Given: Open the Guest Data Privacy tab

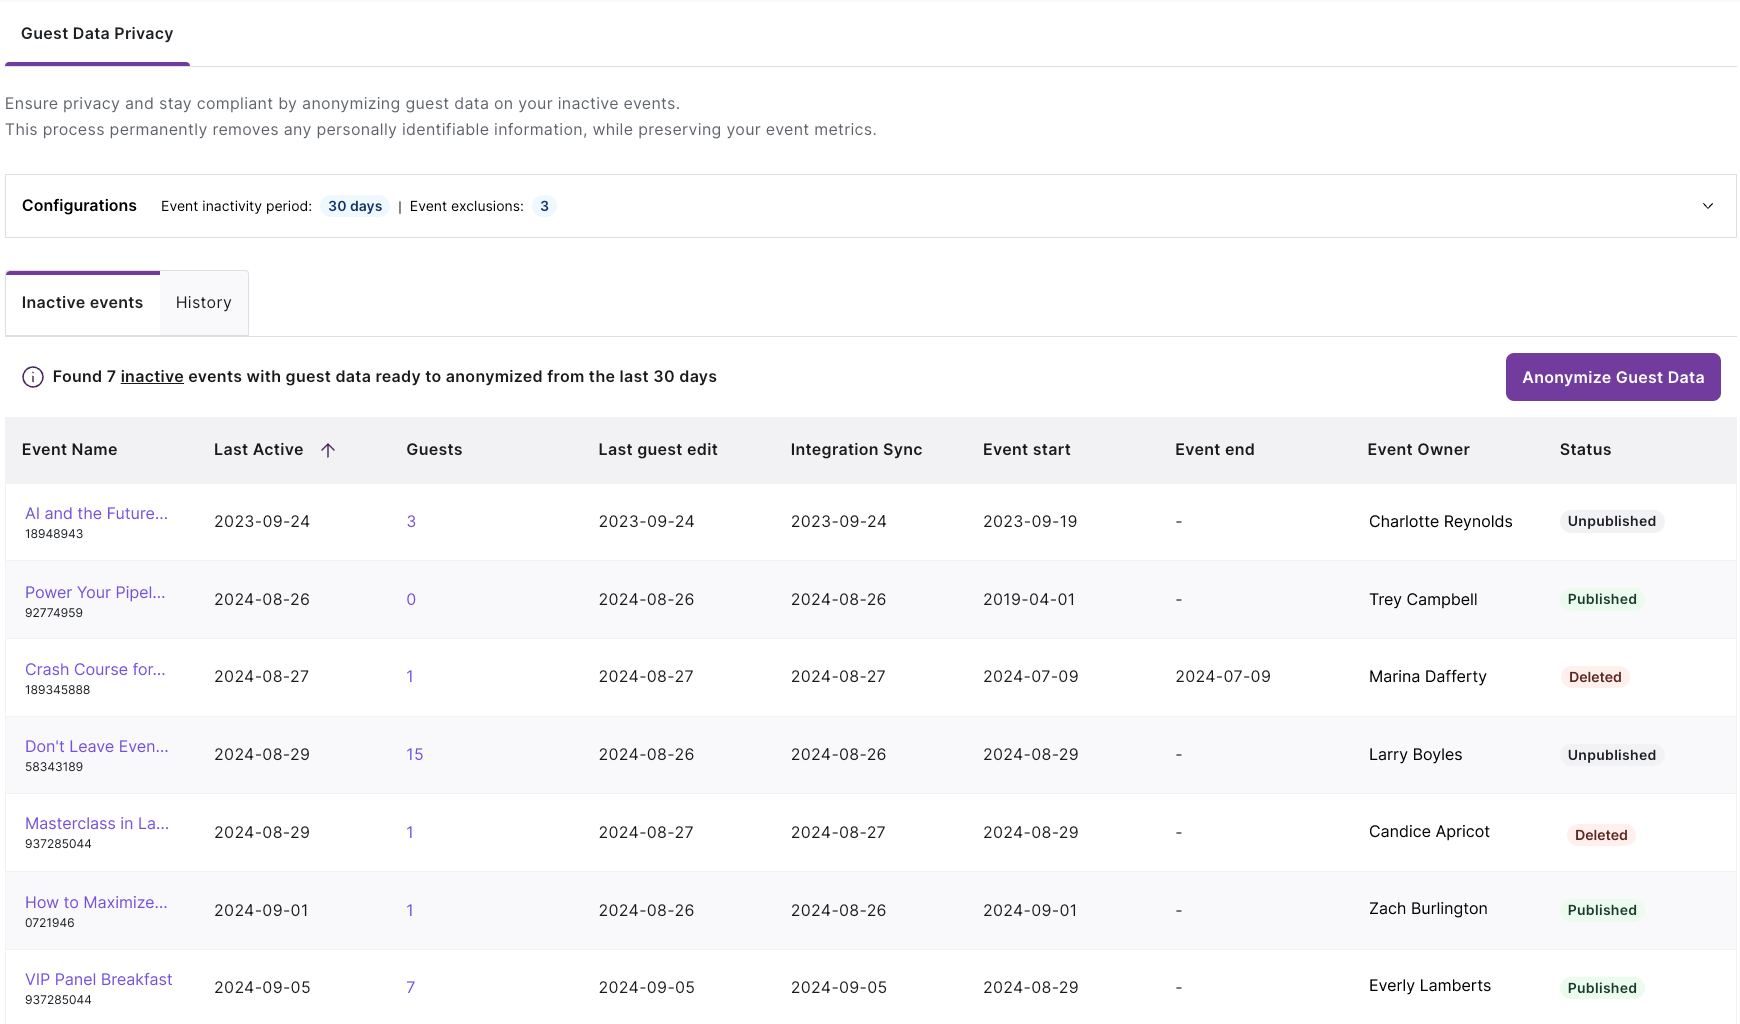Looking at the screenshot, I should pos(97,33).
